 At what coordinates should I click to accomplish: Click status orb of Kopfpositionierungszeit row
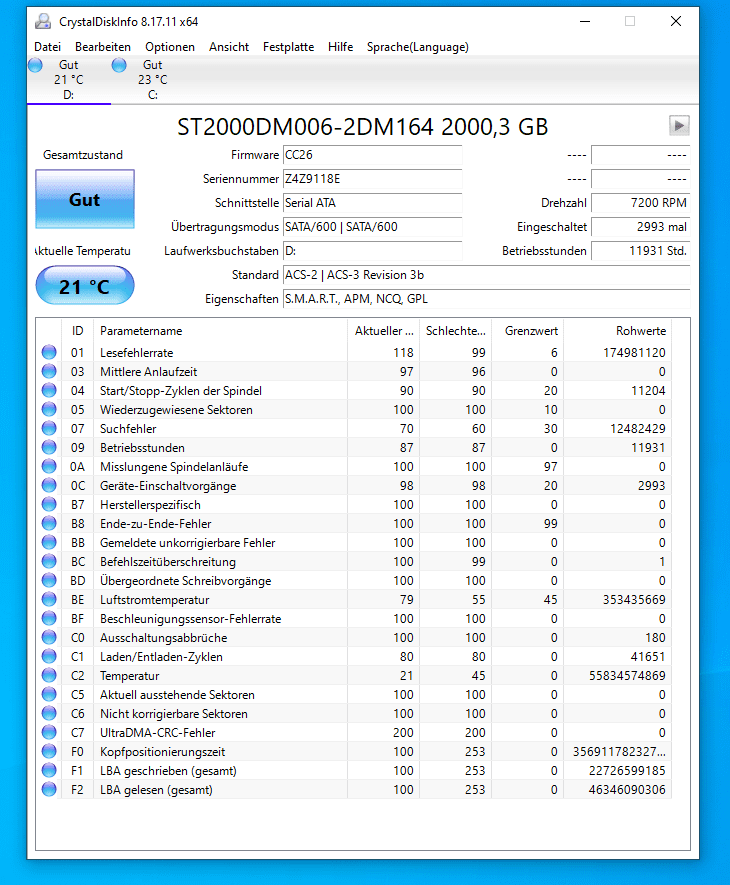tap(49, 751)
